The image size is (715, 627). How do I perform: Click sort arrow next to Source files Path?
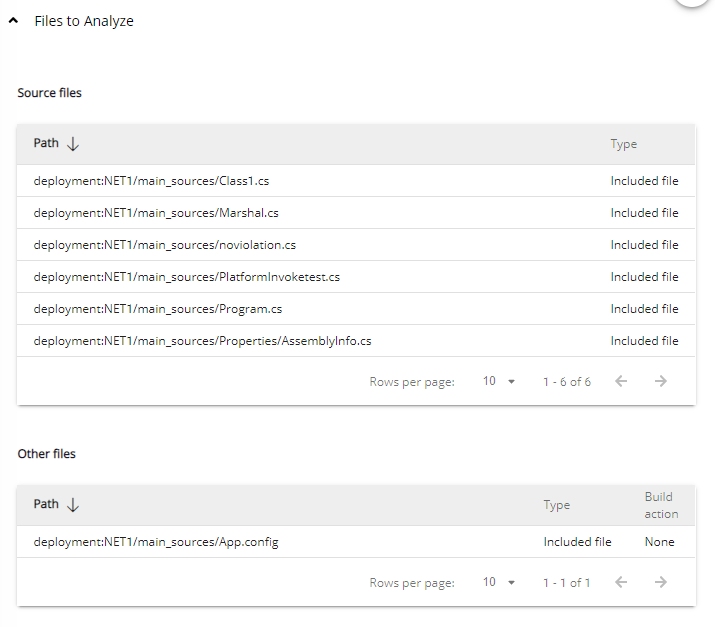73,144
